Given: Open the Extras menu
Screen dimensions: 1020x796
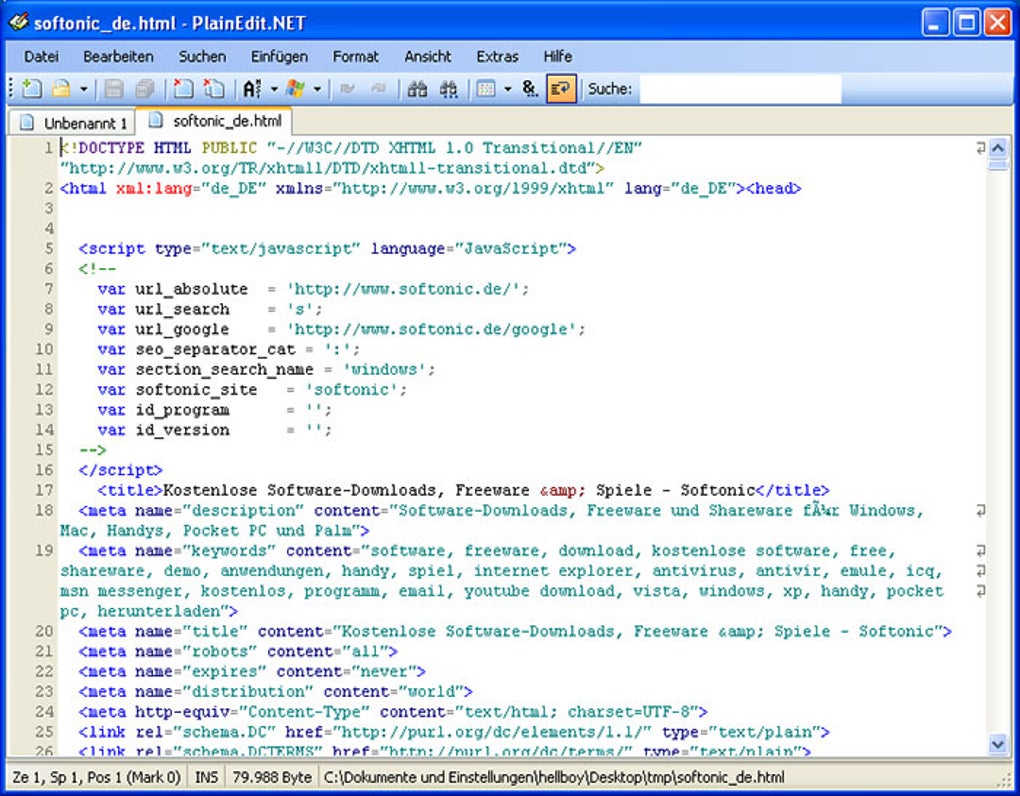Looking at the screenshot, I should coord(497,57).
